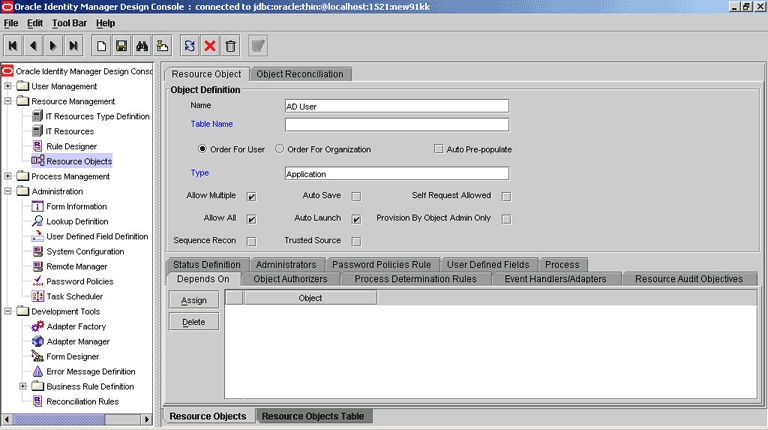Open Process Determination Rules tab

click(415, 279)
